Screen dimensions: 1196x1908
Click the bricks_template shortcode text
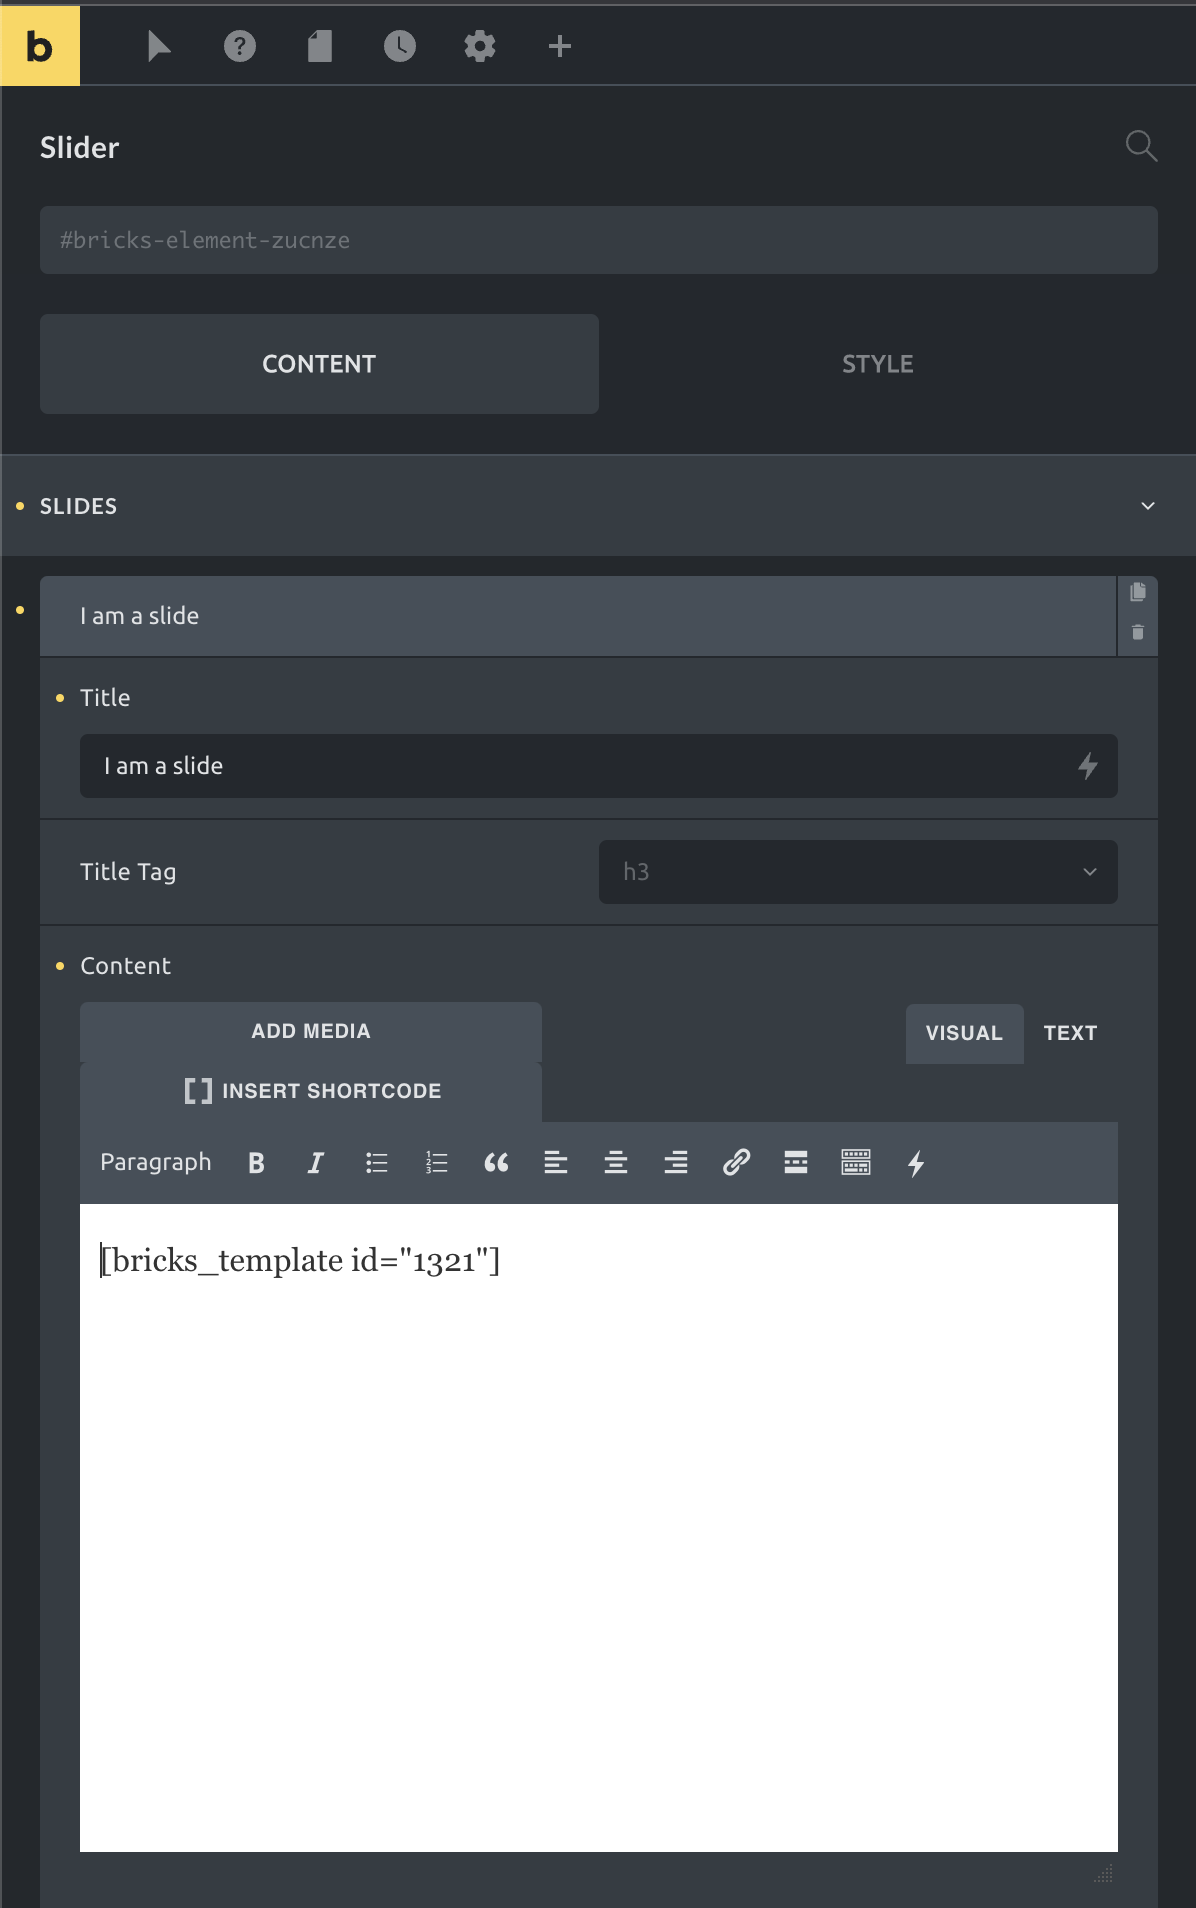(300, 1261)
